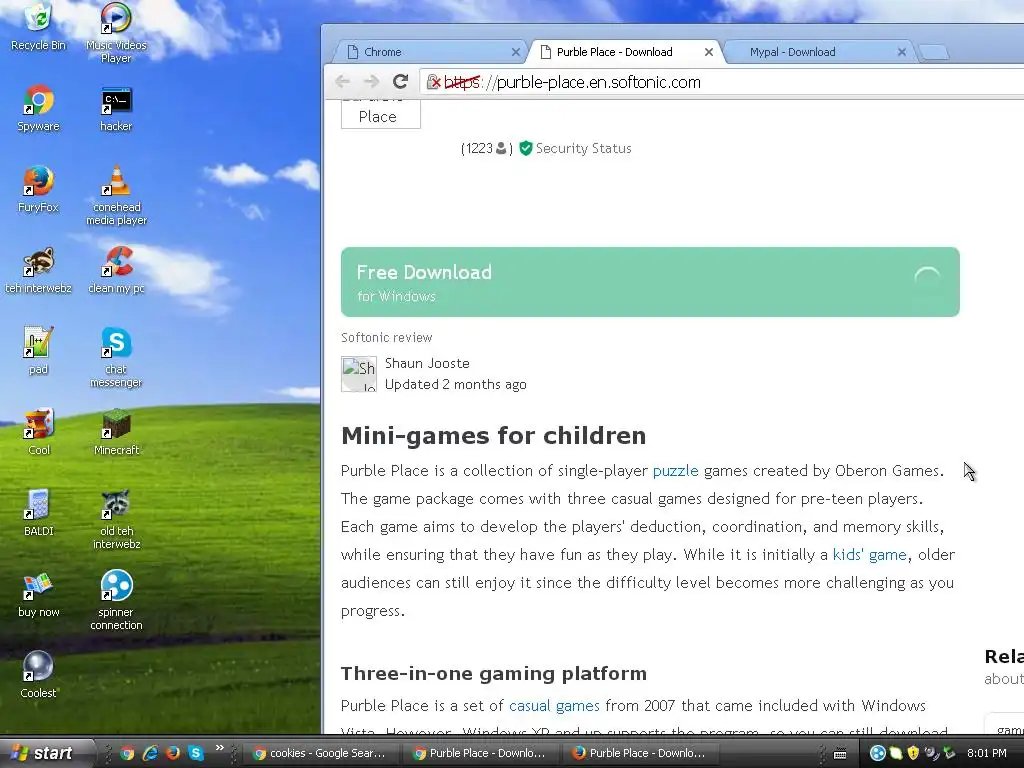Close the Chrome tab
The height and width of the screenshot is (768, 1024).
pyautogui.click(x=516, y=52)
